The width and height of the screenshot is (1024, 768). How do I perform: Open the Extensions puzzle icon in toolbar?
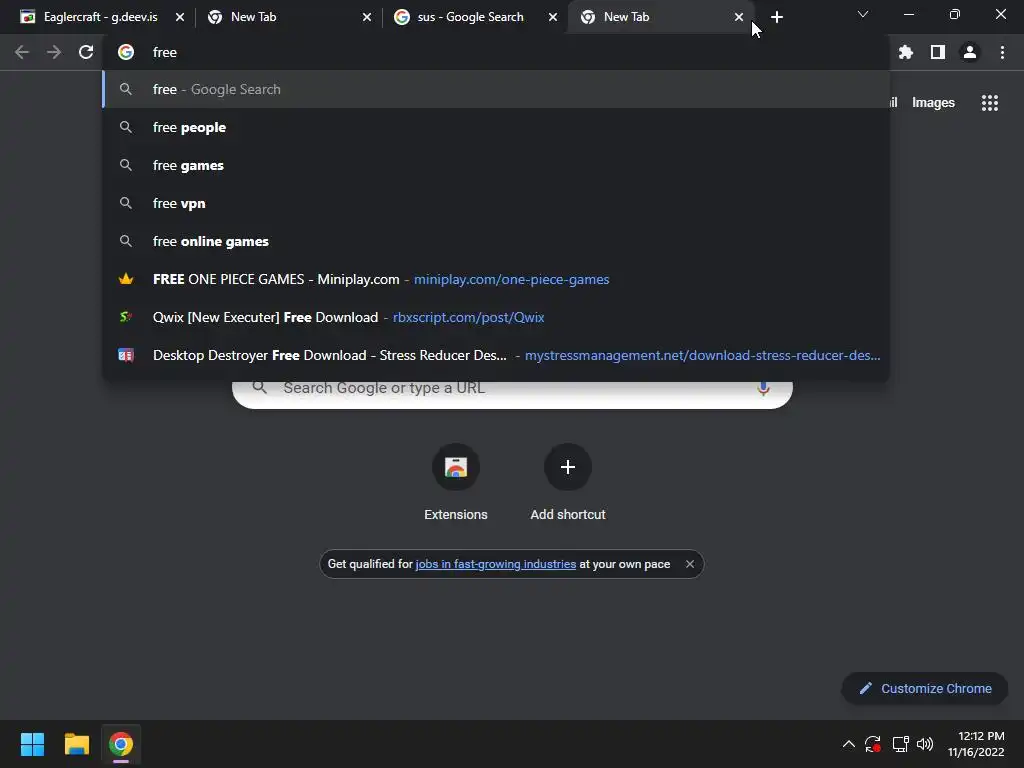(905, 52)
